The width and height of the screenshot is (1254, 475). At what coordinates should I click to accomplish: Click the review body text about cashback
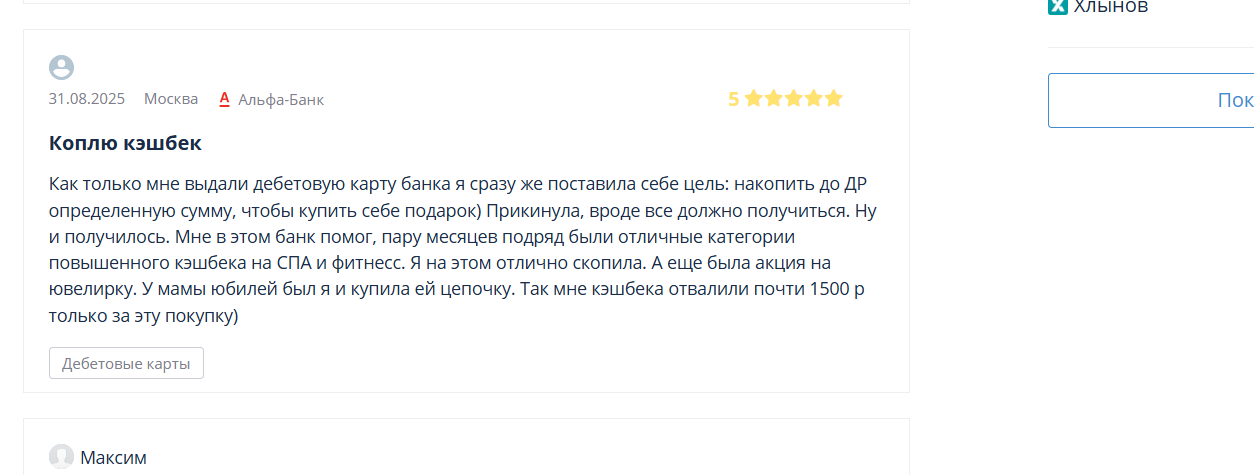pos(464,250)
